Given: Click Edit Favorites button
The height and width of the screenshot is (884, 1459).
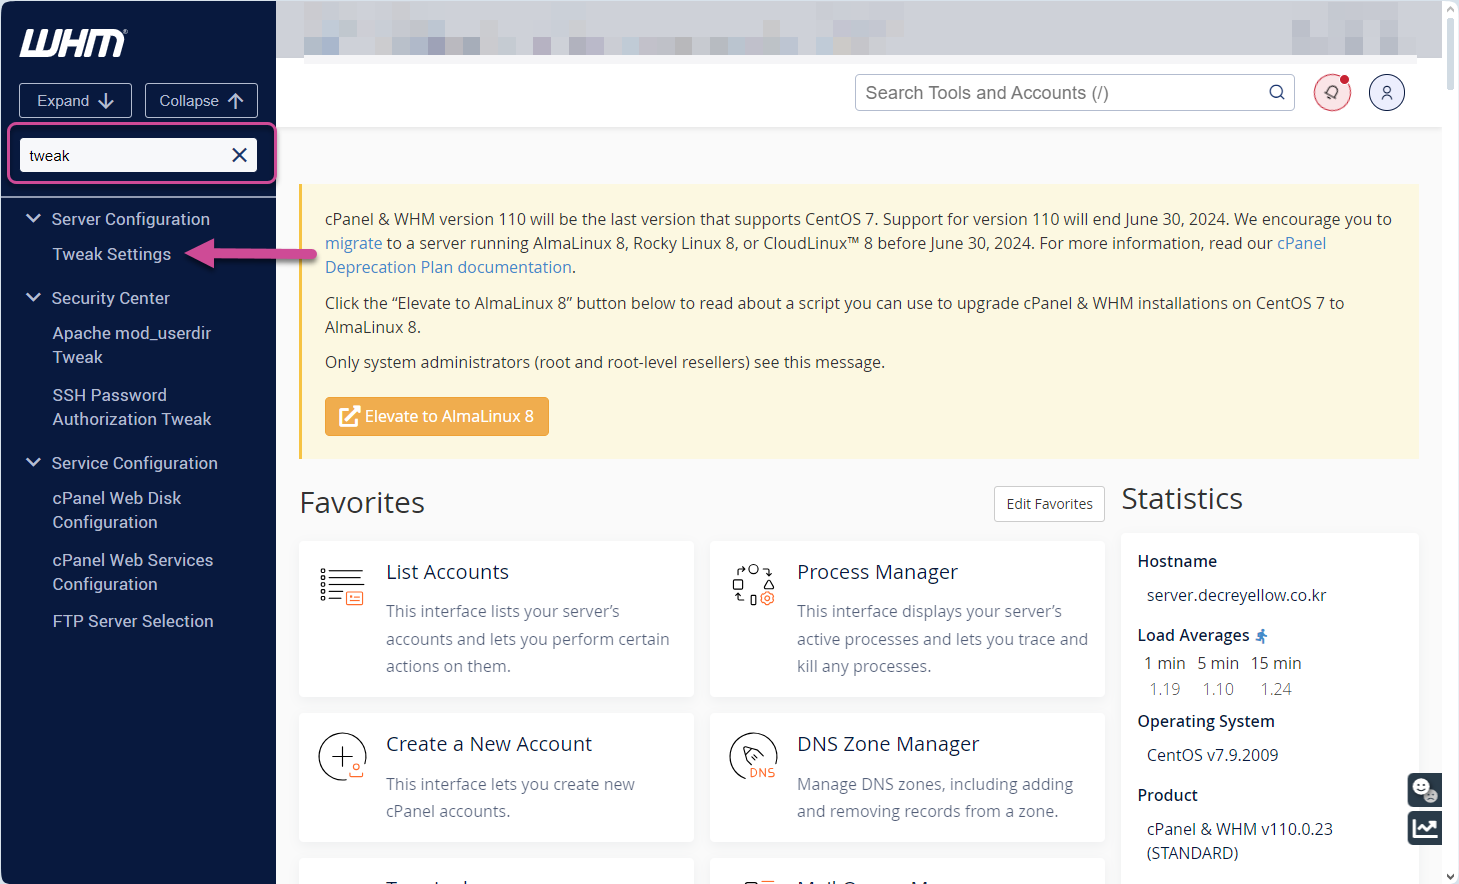Looking at the screenshot, I should pyautogui.click(x=1049, y=504).
